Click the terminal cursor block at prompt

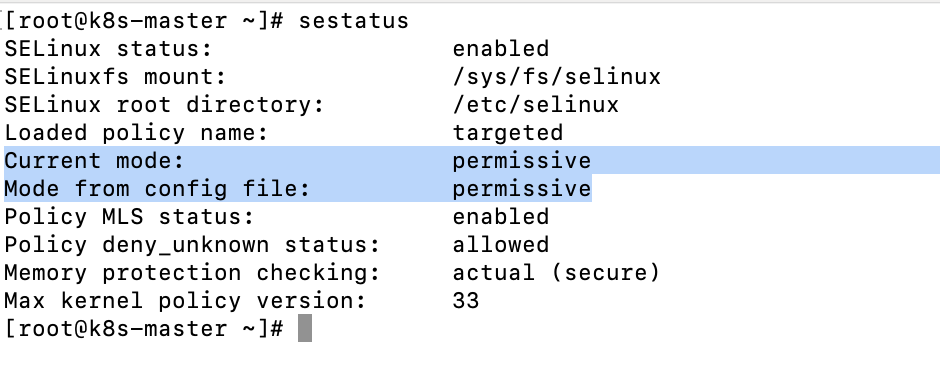click(305, 329)
